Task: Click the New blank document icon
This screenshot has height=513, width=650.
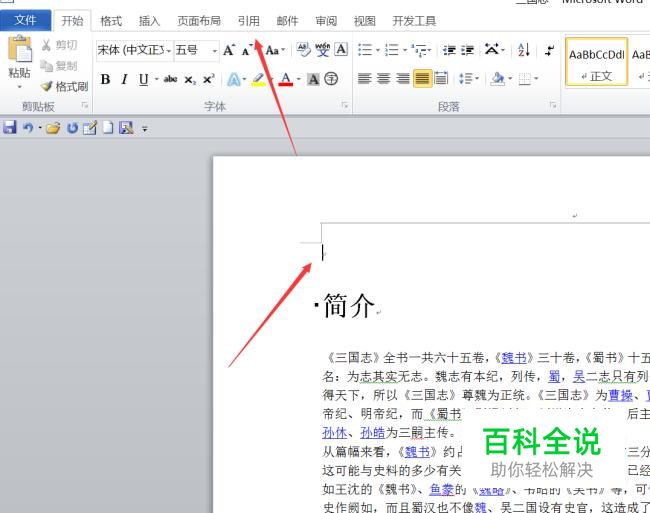Action: pyautogui.click(x=108, y=127)
